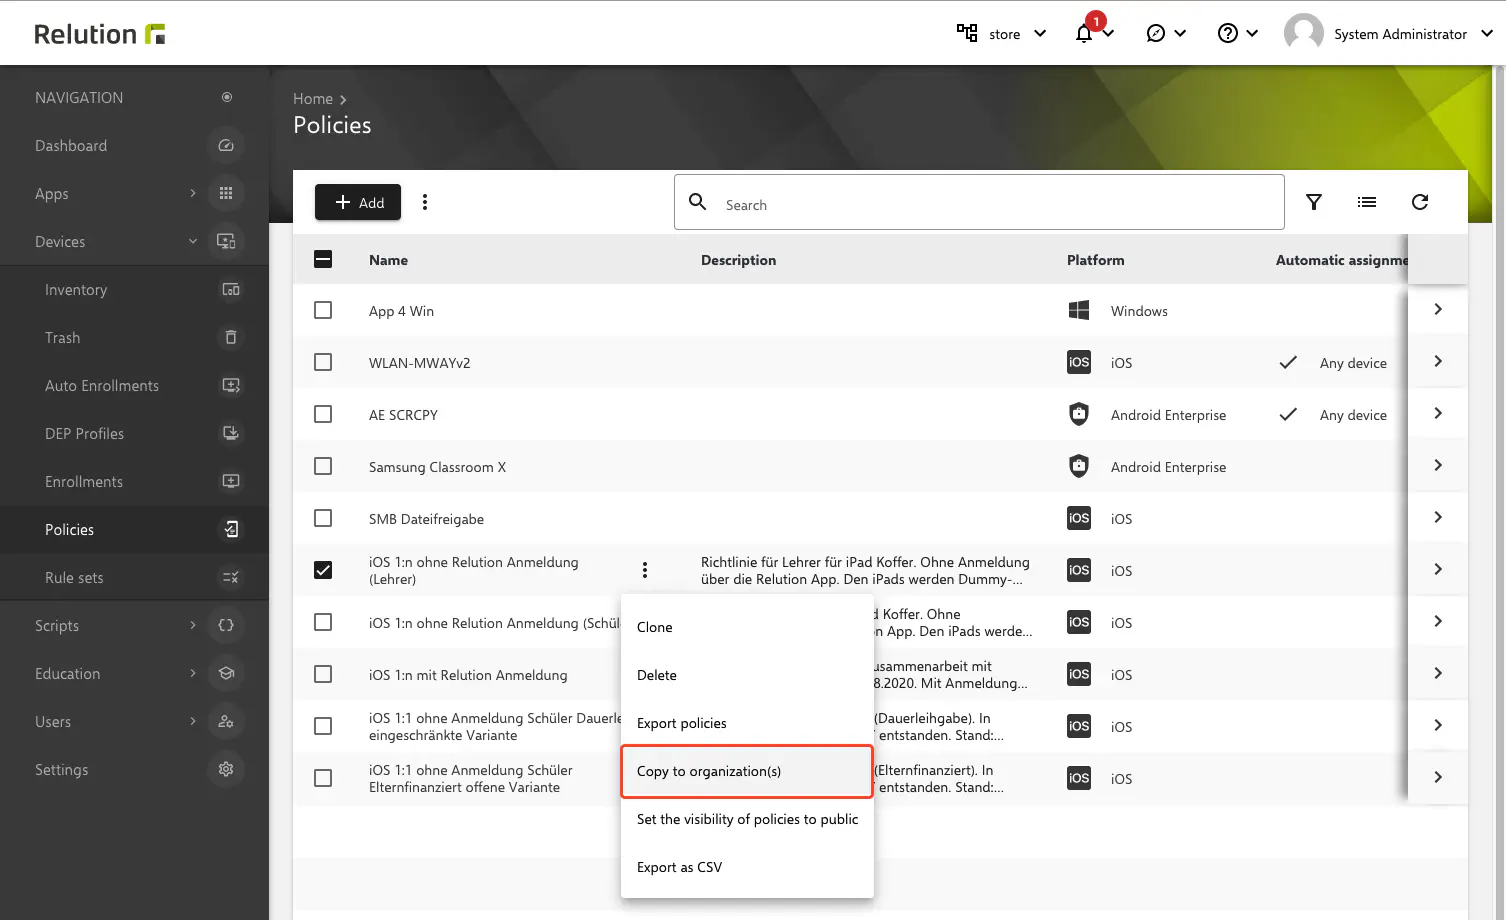The width and height of the screenshot is (1506, 920).
Task: Click the three-dot menu beside Add
Action: click(x=425, y=202)
